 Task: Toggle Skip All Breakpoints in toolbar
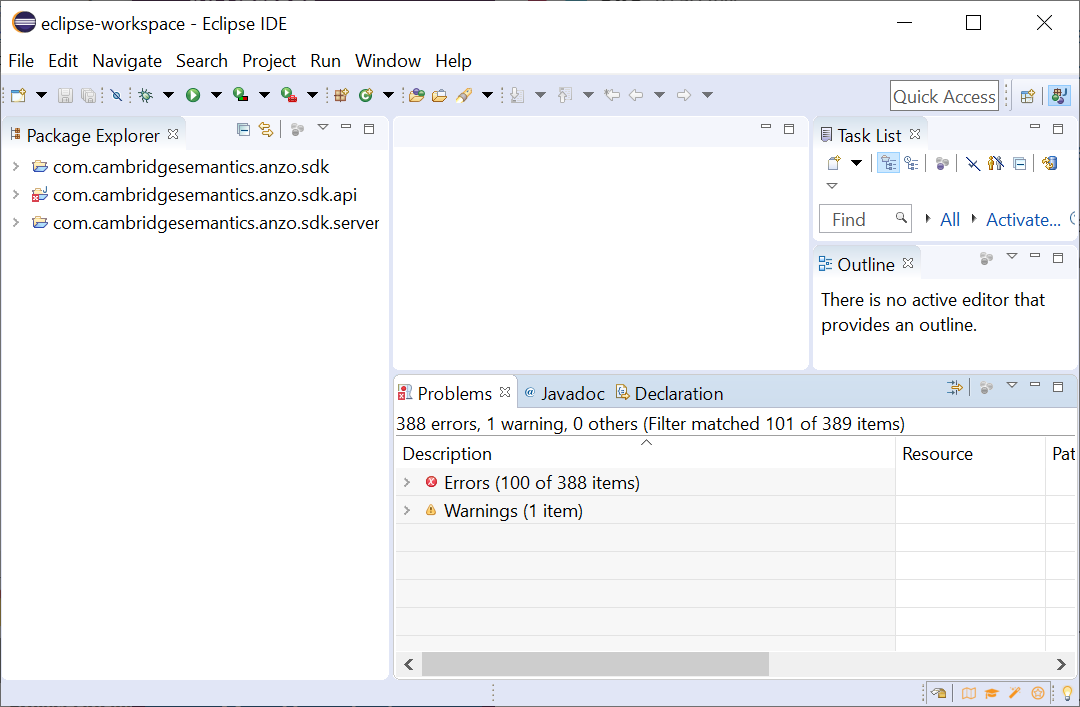[x=116, y=95]
